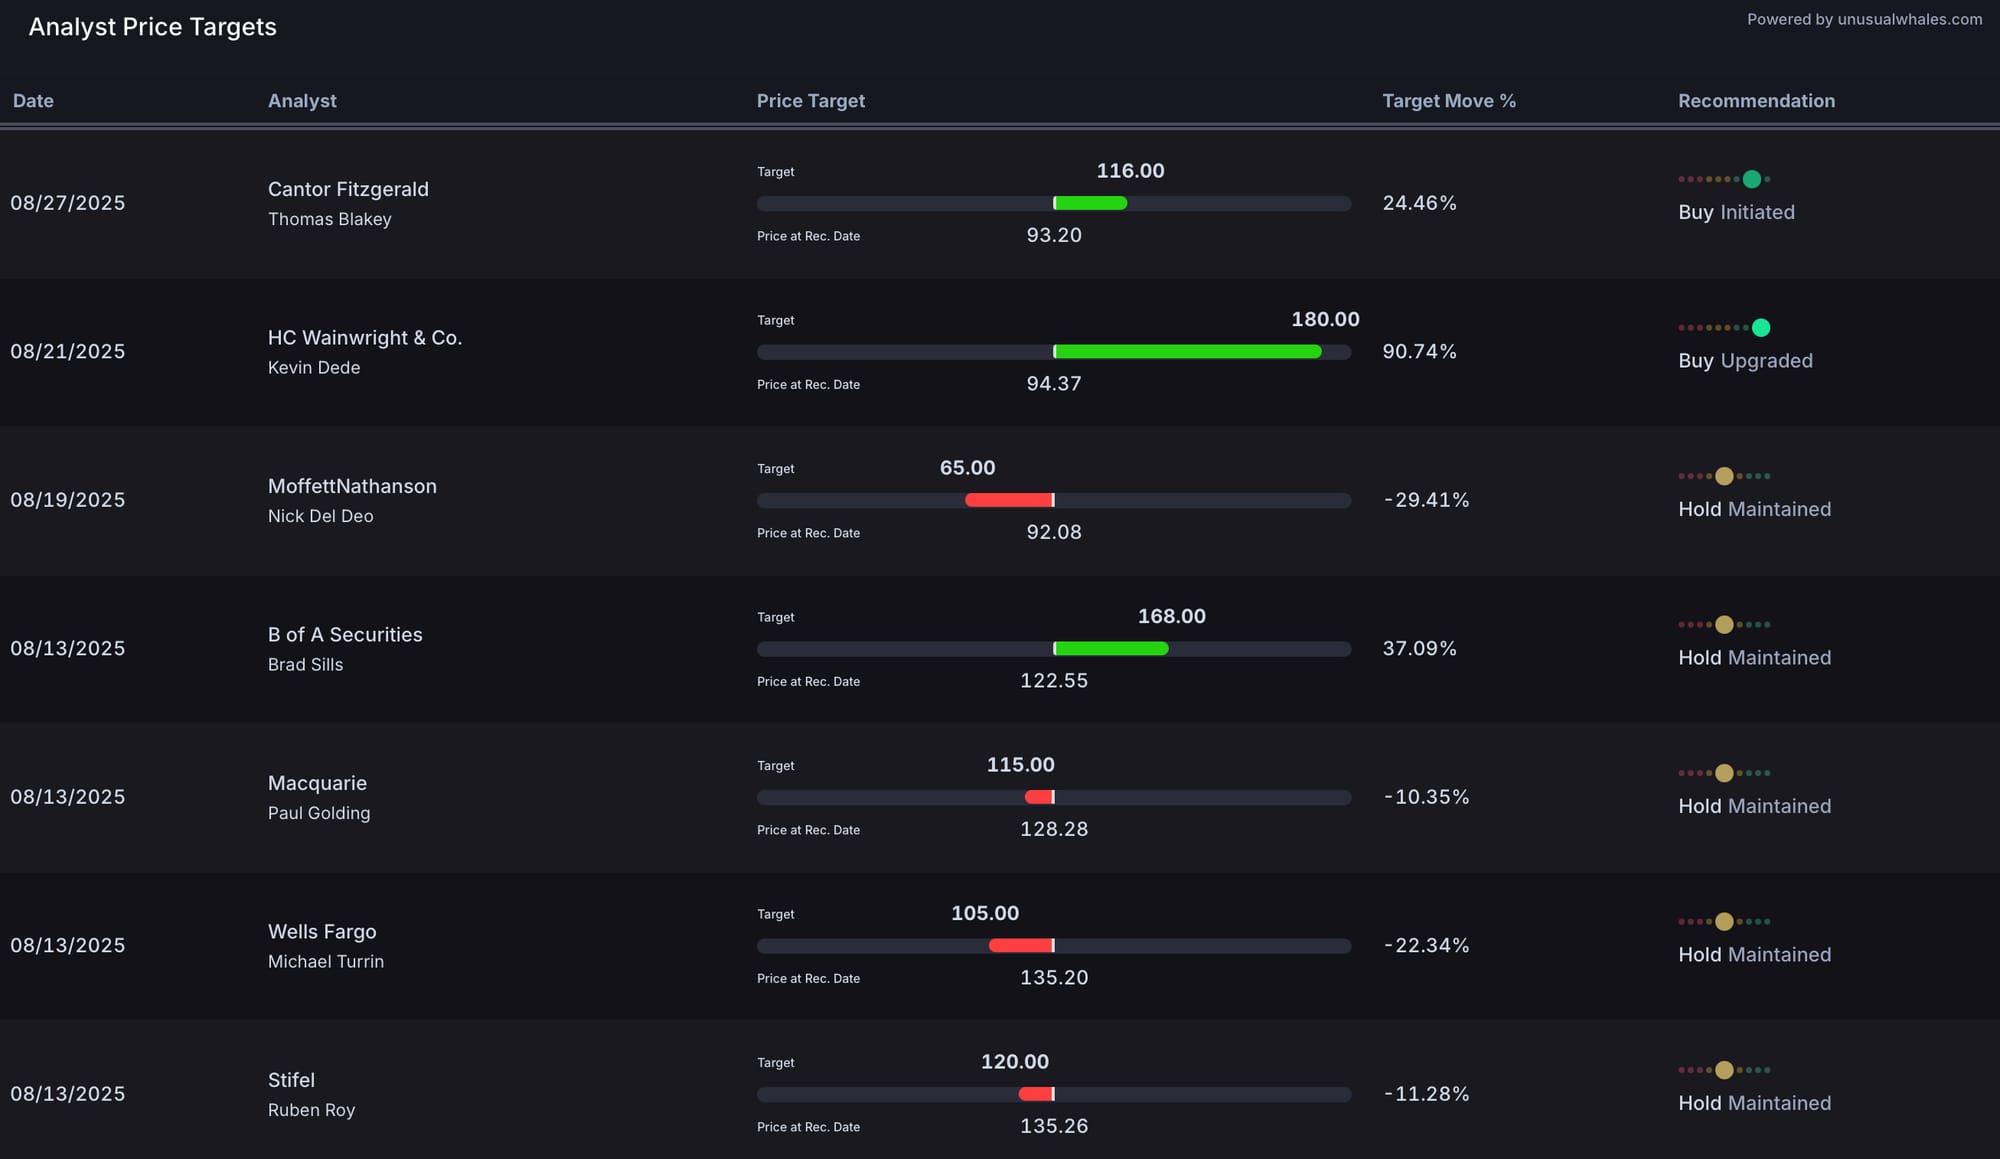Image resolution: width=2000 pixels, height=1159 pixels.
Task: Click the 65.00 target value
Action: coord(967,468)
